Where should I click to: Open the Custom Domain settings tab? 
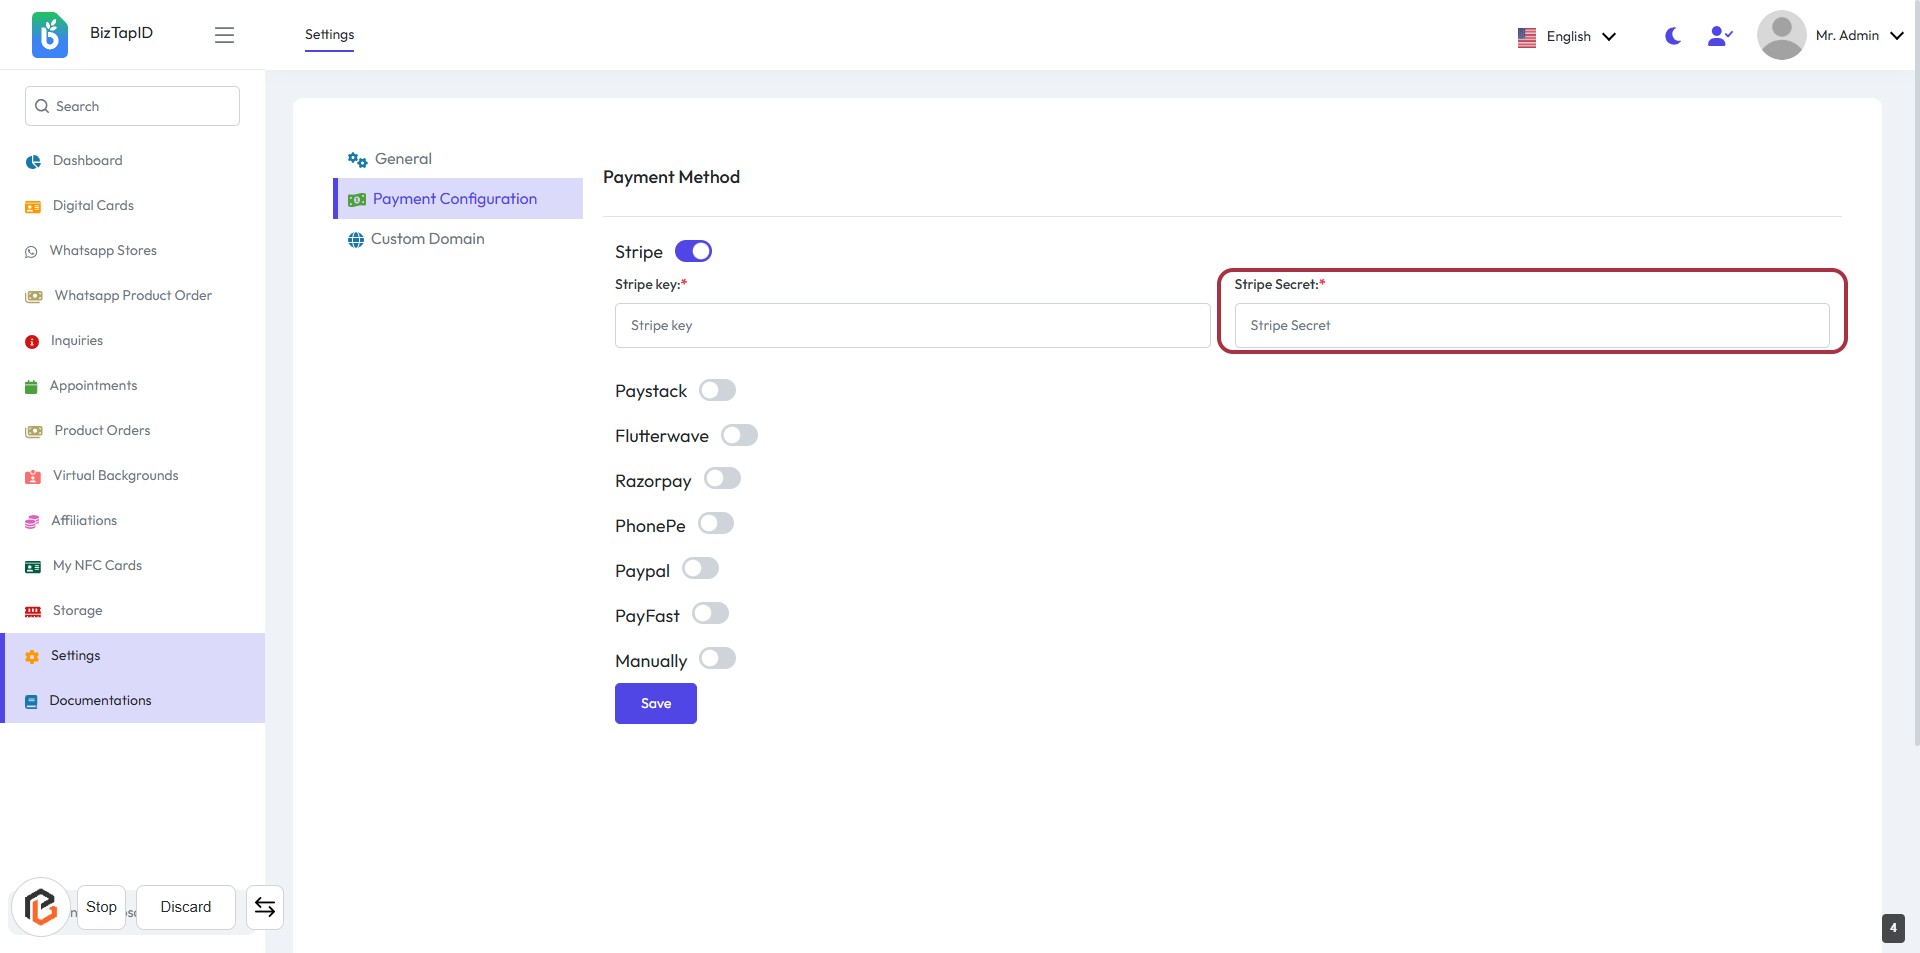pos(427,239)
